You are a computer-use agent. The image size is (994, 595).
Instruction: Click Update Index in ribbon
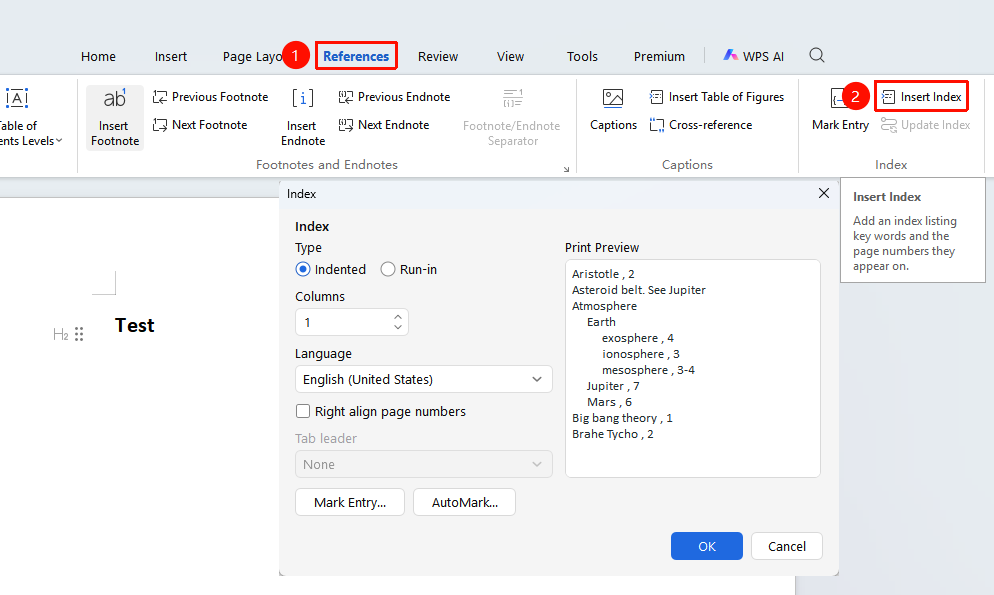(926, 125)
